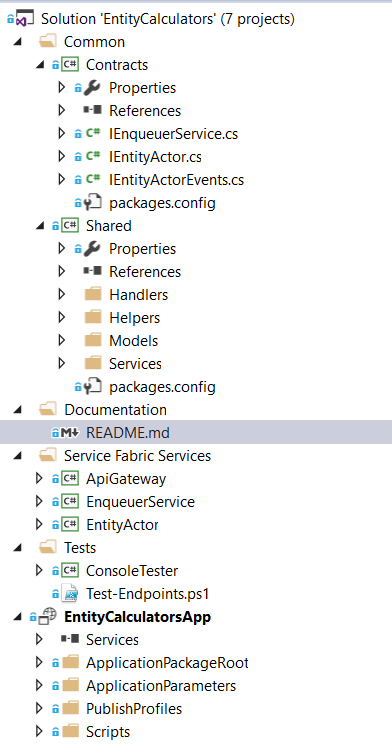
Task: Click the Documentation folder icon
Action: 48,410
